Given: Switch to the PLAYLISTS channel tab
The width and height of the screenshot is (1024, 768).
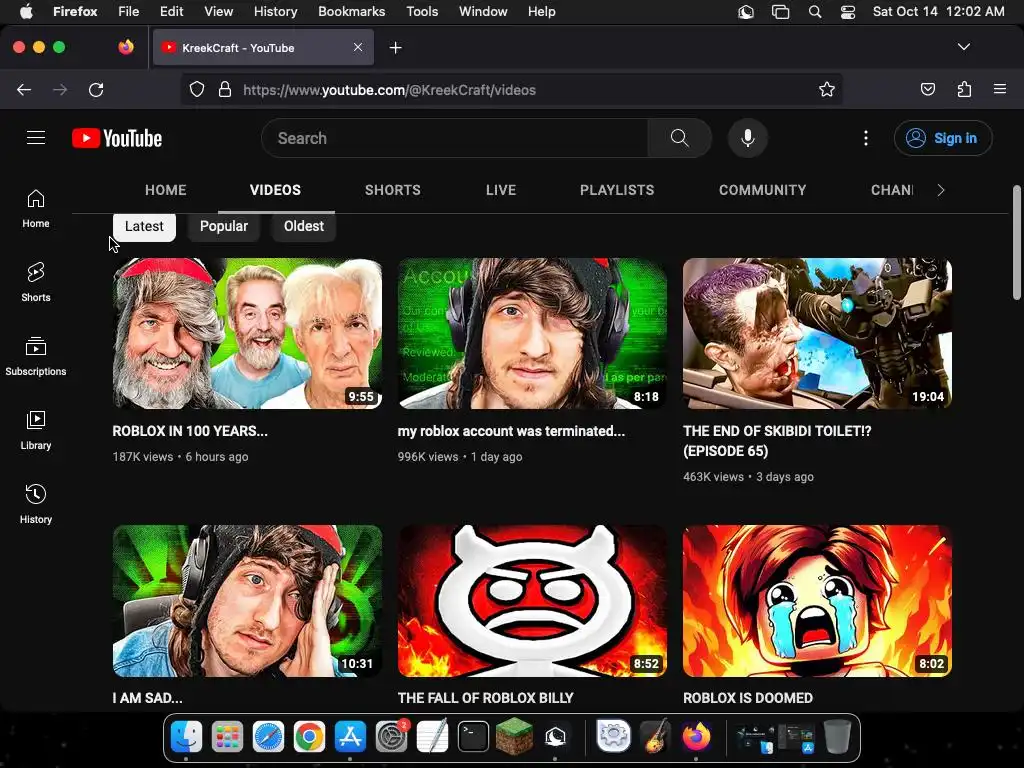Looking at the screenshot, I should click(617, 190).
